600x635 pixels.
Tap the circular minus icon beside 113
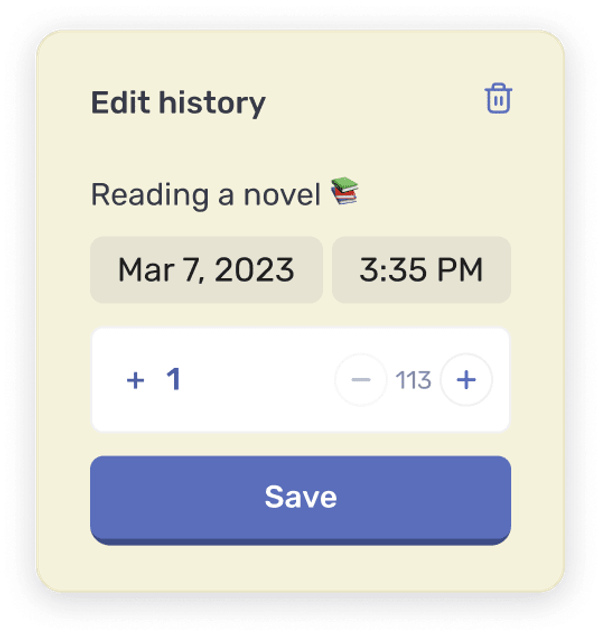click(x=361, y=380)
